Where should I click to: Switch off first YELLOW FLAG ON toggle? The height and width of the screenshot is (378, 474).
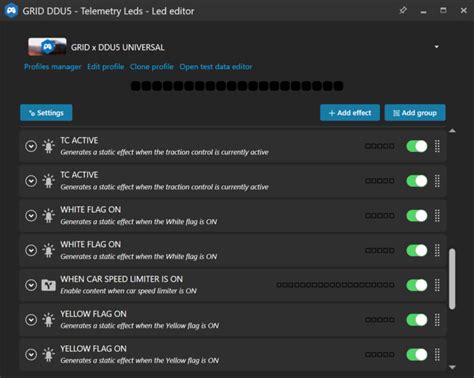click(x=417, y=320)
